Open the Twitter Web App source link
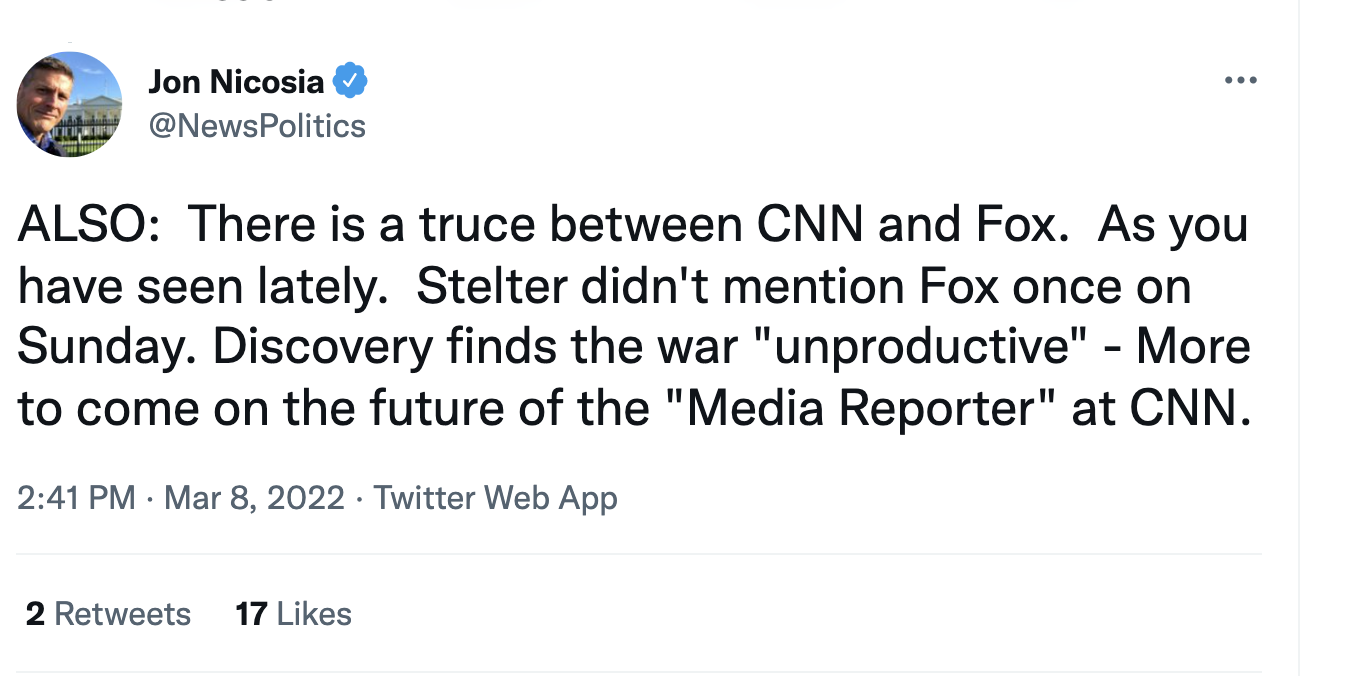 [x=495, y=497]
